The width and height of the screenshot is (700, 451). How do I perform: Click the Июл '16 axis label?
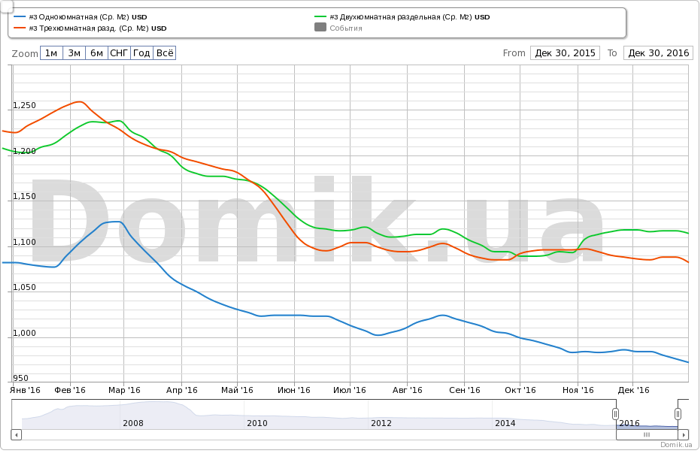coord(350,390)
